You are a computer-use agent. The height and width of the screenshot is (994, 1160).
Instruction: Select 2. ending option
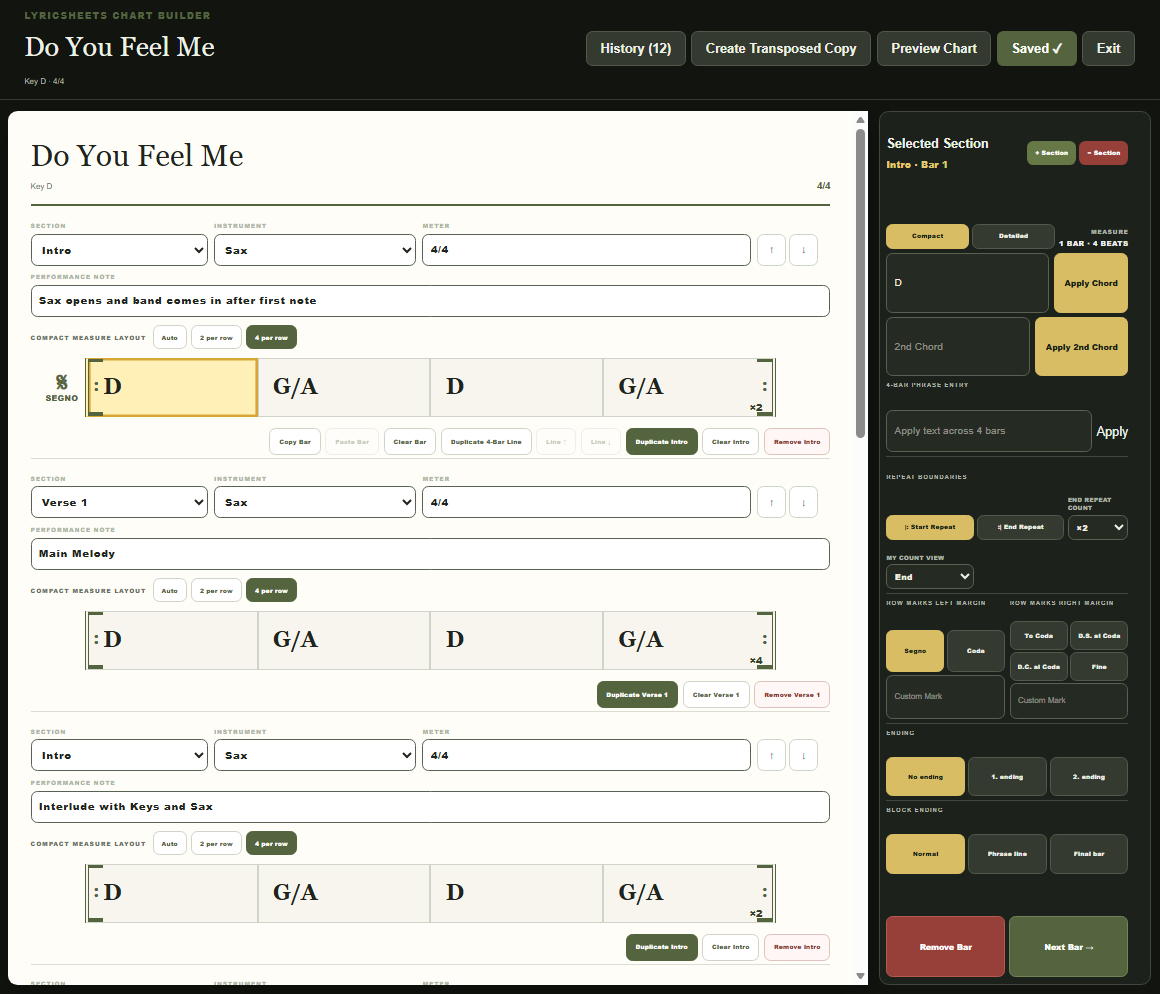tap(1089, 777)
